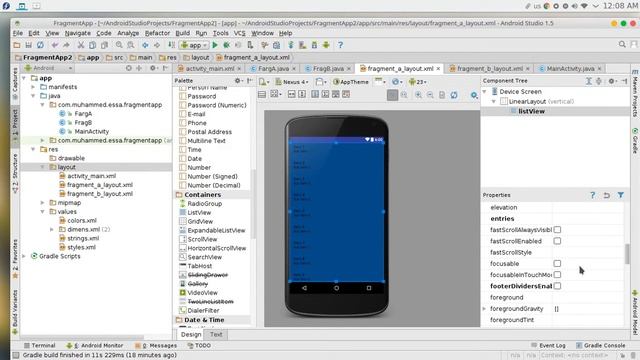The height and width of the screenshot is (360, 640).
Task: Open Project panel settings gear
Action: coord(153,68)
